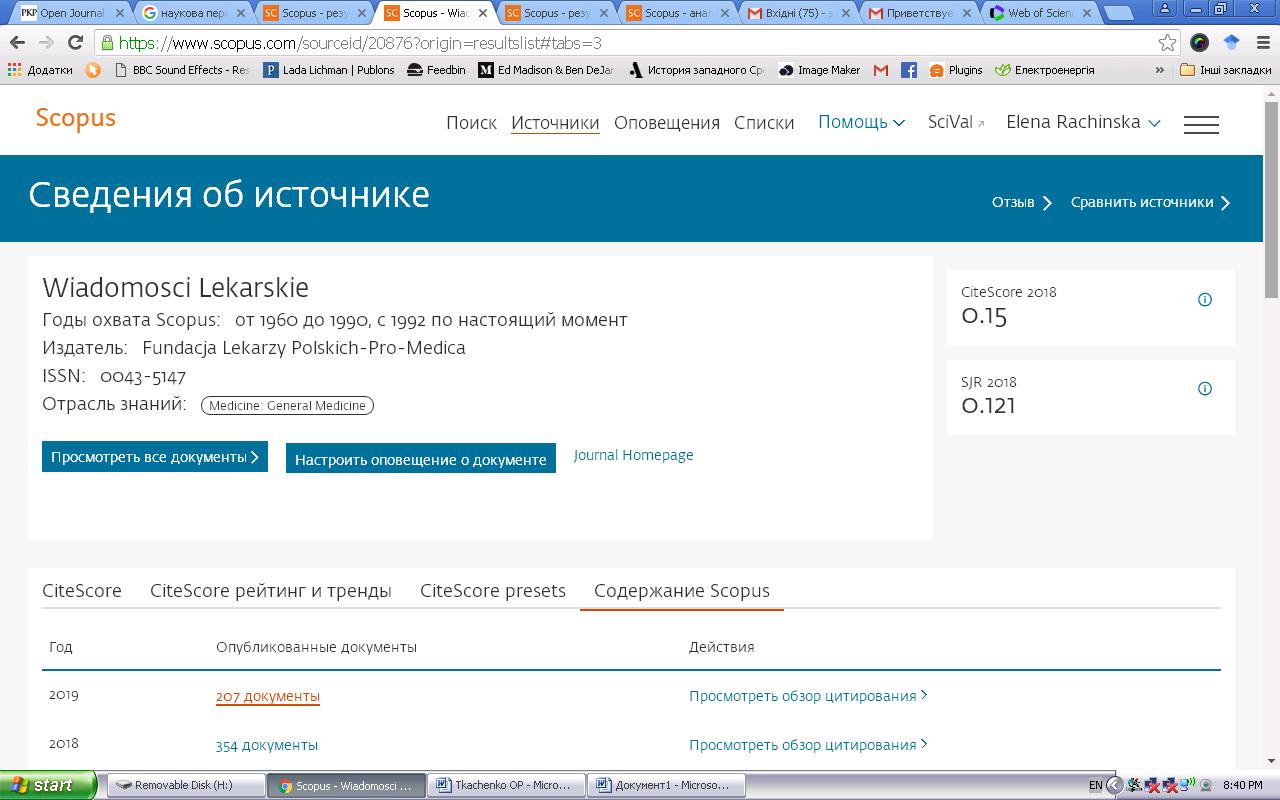Open the Scopus hamburger menu
Image resolution: width=1280 pixels, height=800 pixels.
coord(1201,124)
